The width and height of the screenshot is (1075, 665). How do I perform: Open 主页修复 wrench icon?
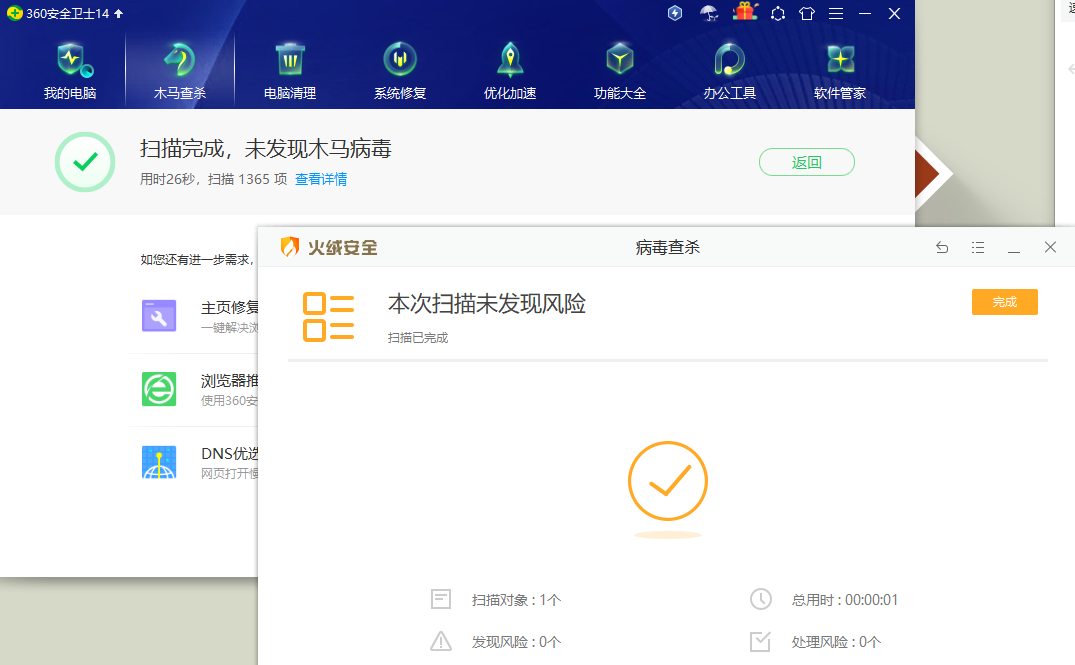tap(159, 316)
